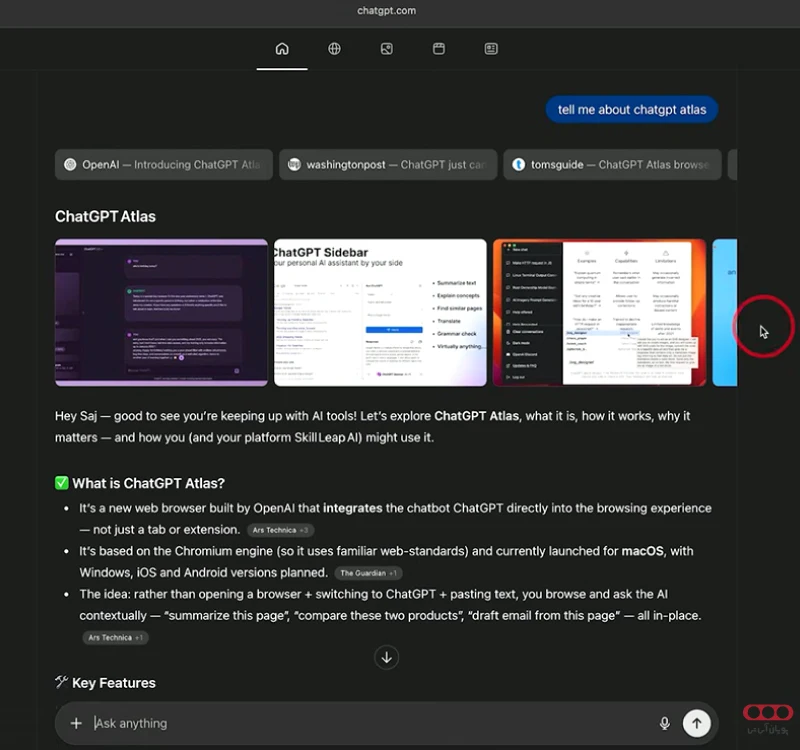Click the Ars Technica +1 citation chip
Screen dimensions: 800x750
click(x=116, y=637)
